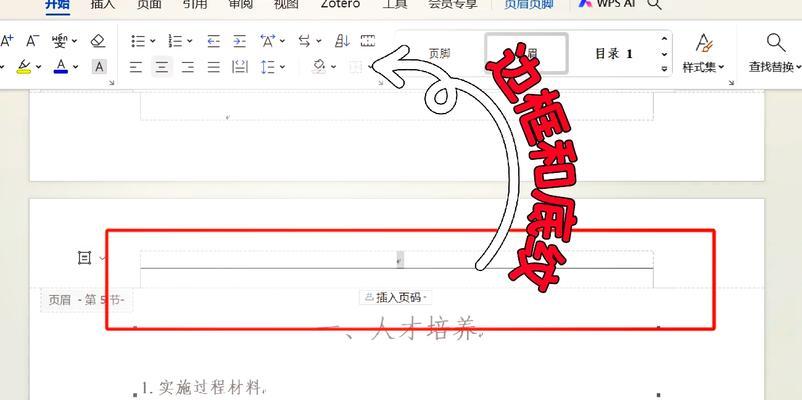Viewport: 802px width, 400px height.
Task: Increase paragraph indent
Action: (239, 41)
